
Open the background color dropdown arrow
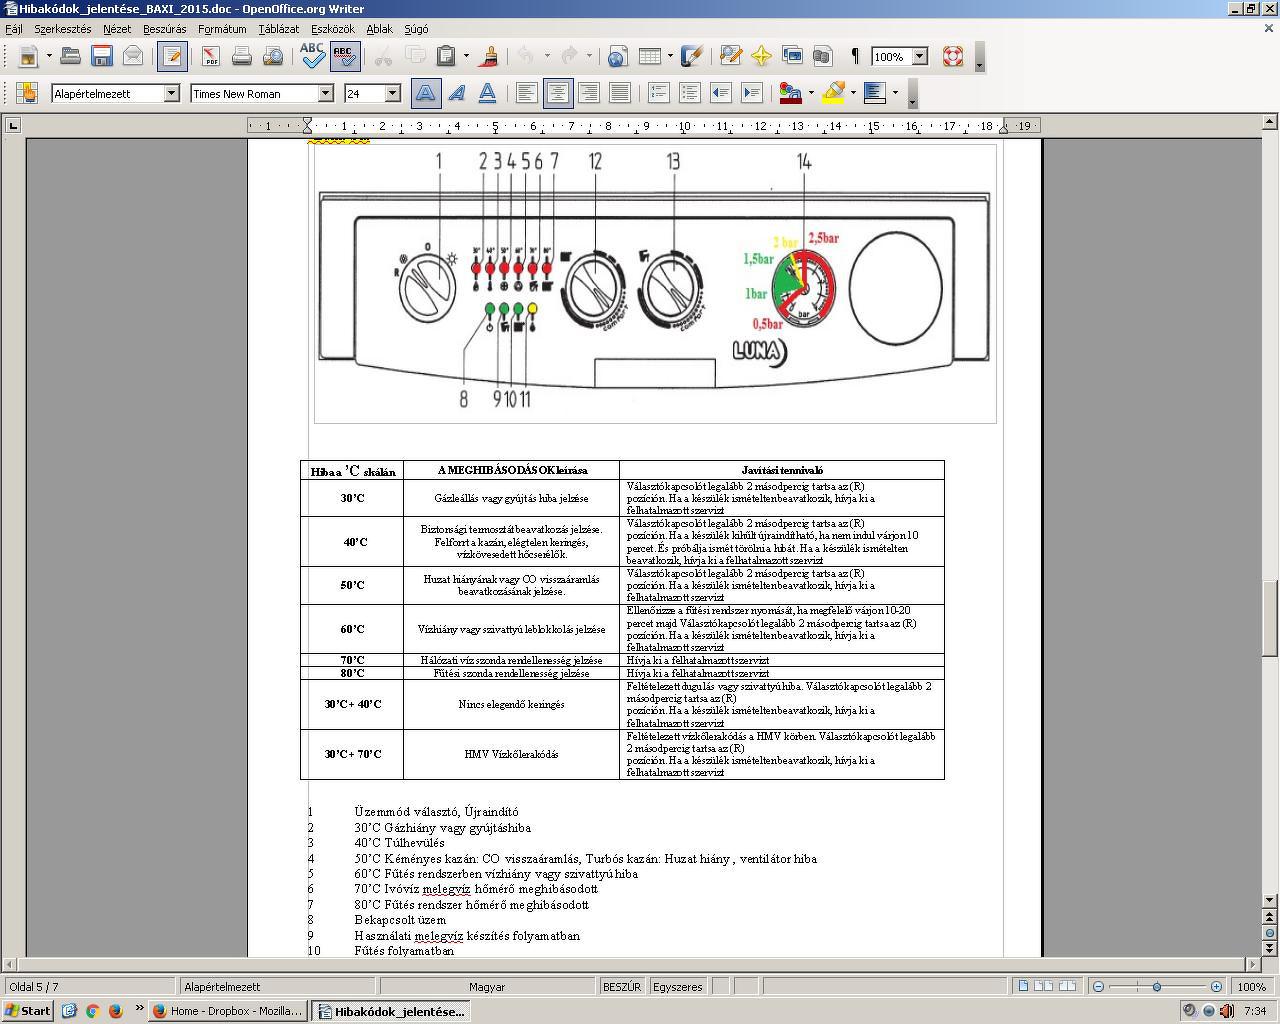pos(895,93)
